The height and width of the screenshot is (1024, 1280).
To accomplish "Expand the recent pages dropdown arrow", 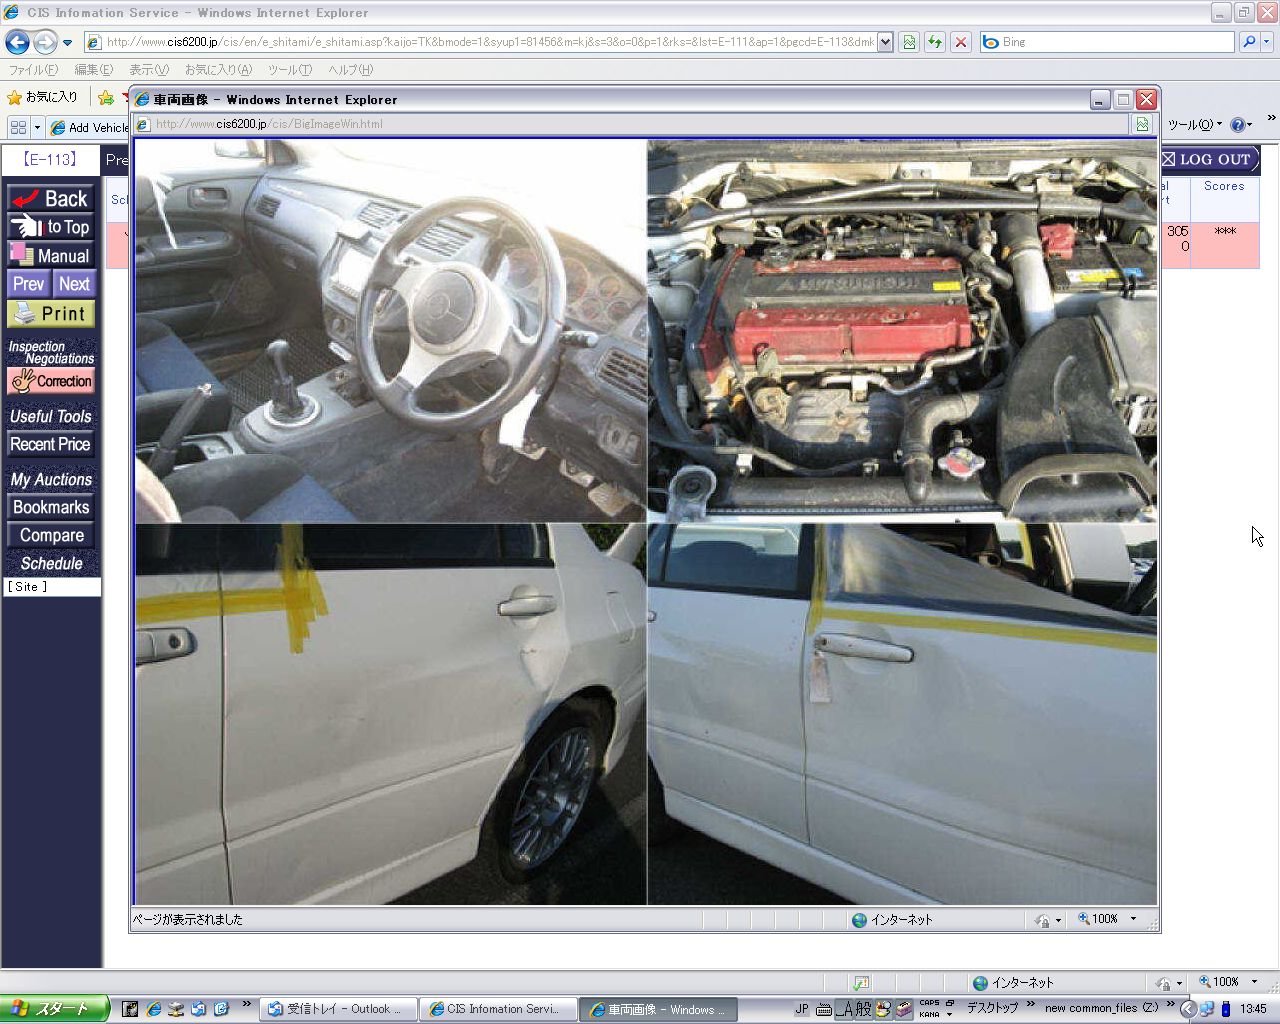I will 67,43.
